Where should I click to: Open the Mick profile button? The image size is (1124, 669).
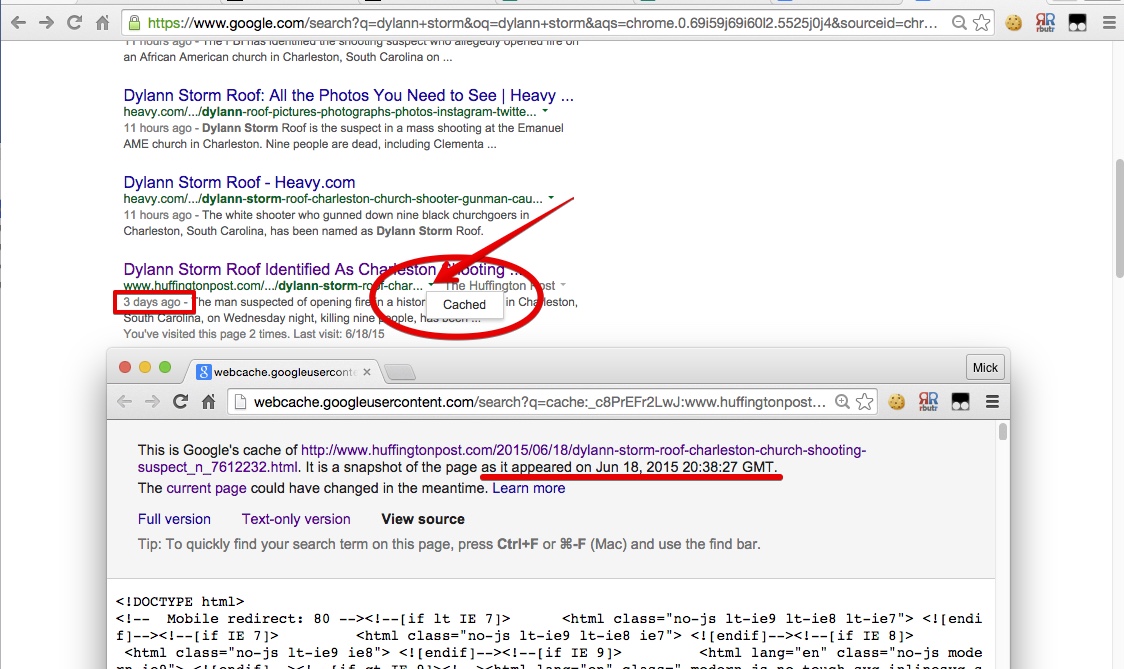click(985, 367)
